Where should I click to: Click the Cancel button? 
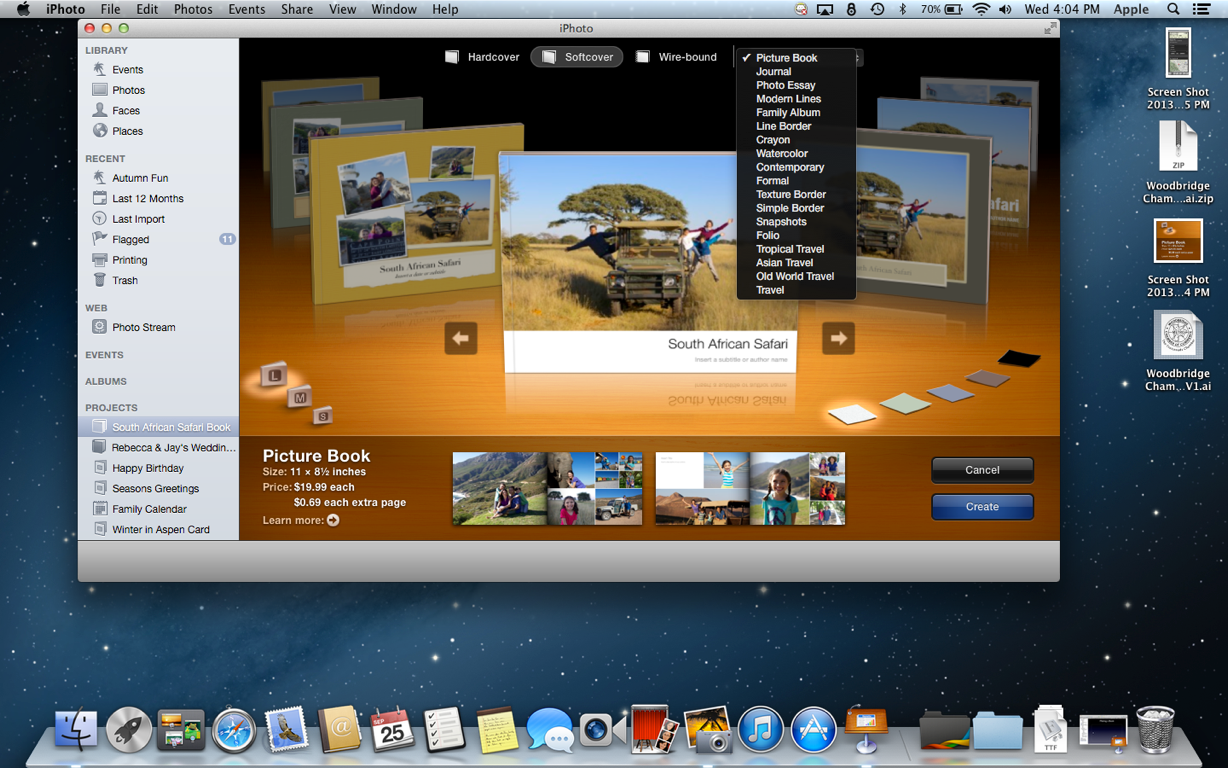click(x=982, y=470)
